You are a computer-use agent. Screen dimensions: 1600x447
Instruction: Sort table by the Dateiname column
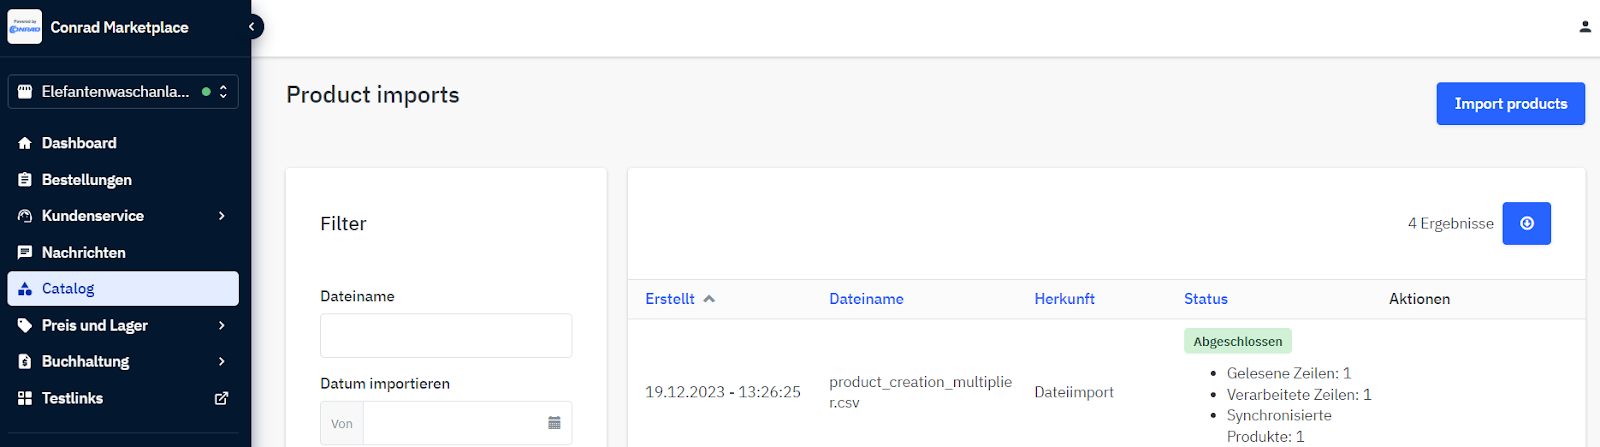click(866, 299)
